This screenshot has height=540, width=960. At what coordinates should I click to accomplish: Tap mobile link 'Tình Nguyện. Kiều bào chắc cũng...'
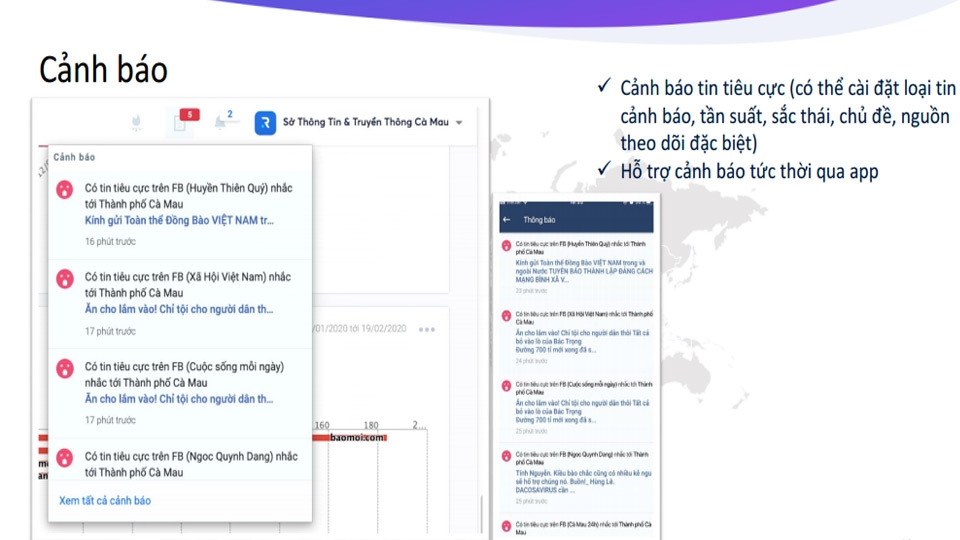tap(583, 482)
